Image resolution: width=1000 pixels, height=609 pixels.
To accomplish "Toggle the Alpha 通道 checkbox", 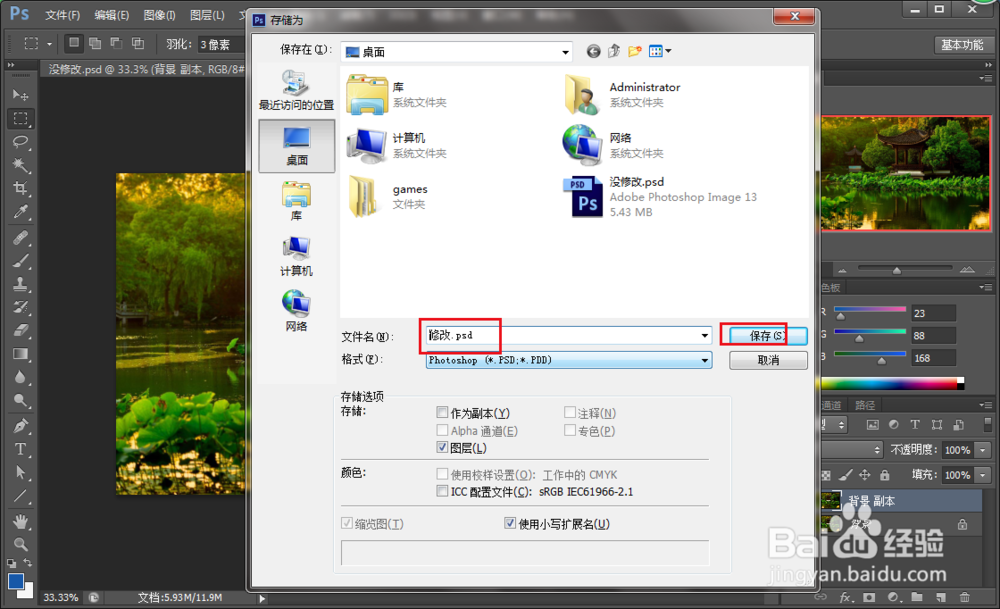I will pos(442,430).
